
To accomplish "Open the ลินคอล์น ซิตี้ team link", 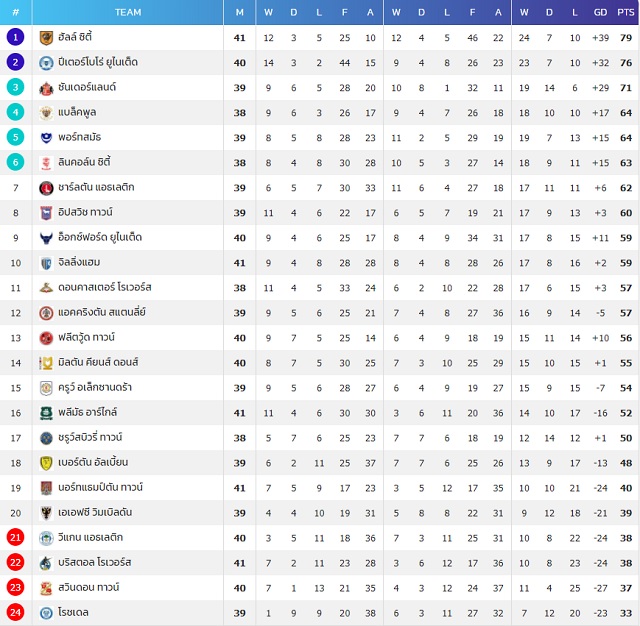I will click(84, 162).
